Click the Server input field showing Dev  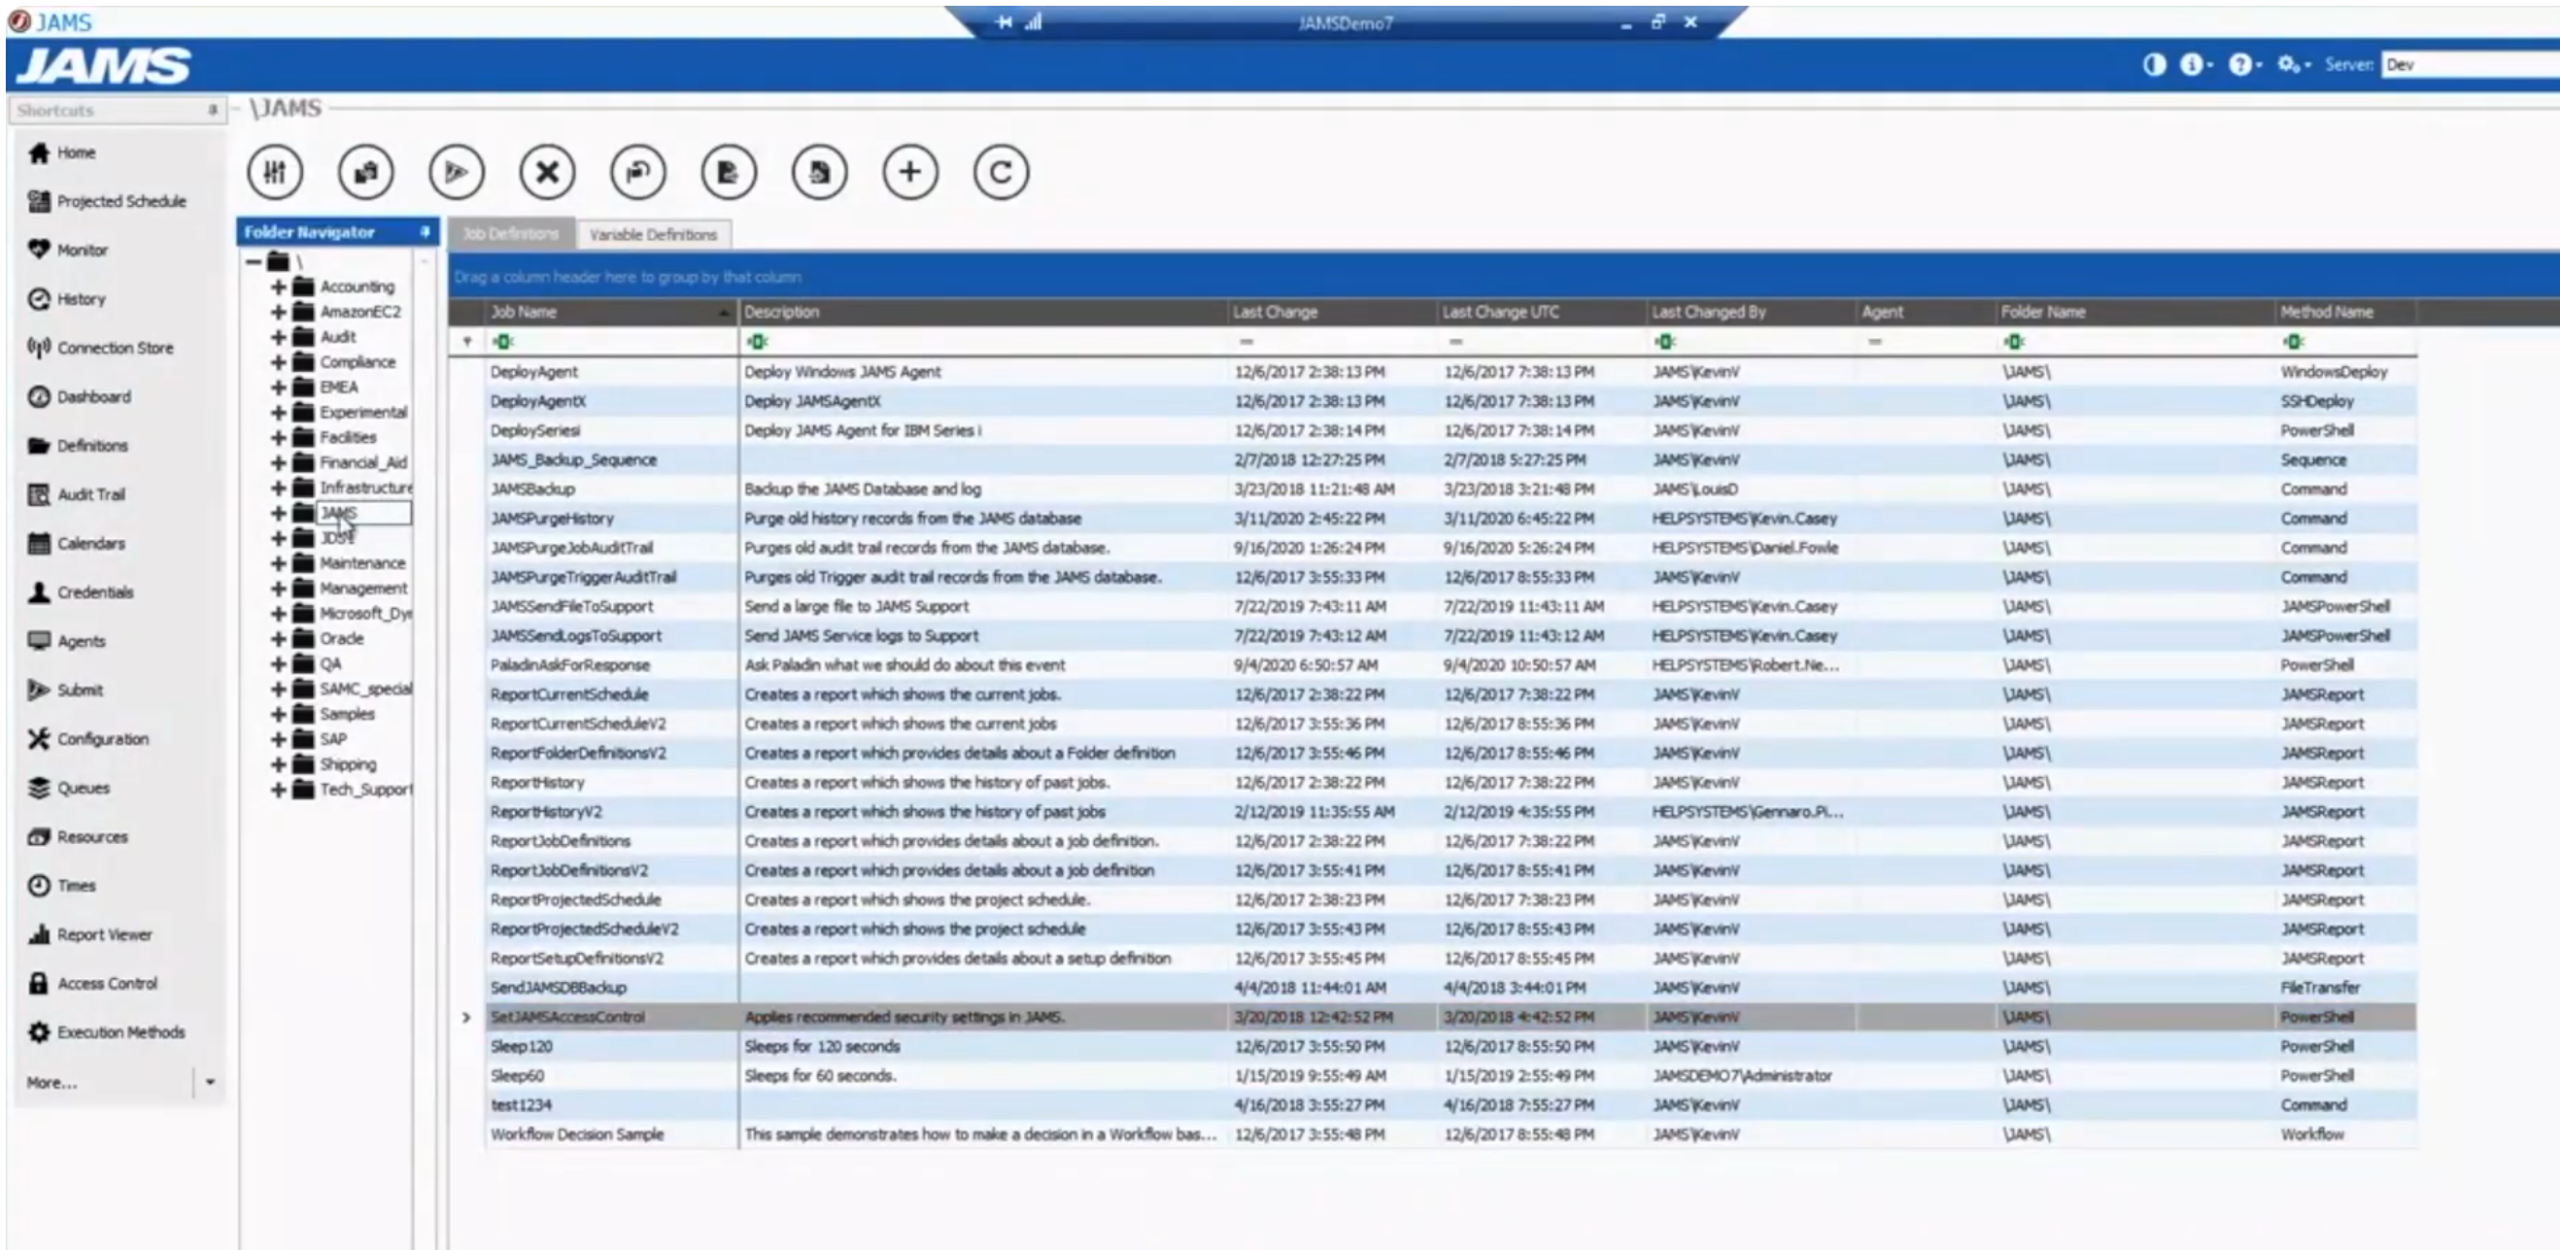2470,65
